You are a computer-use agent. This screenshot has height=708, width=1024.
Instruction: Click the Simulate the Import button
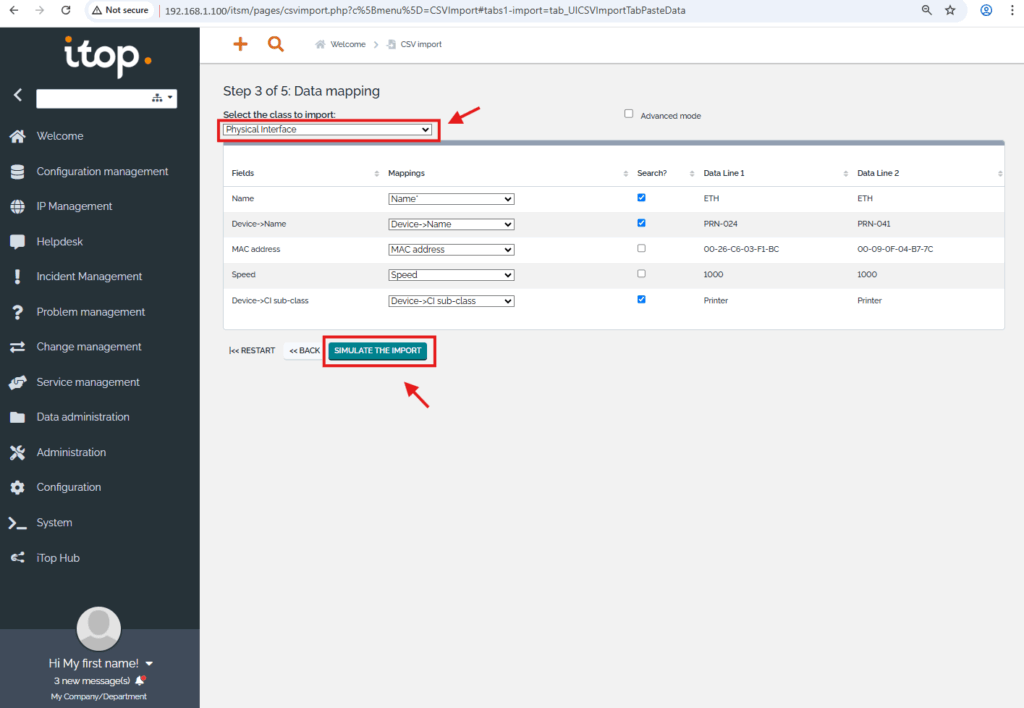(378, 351)
